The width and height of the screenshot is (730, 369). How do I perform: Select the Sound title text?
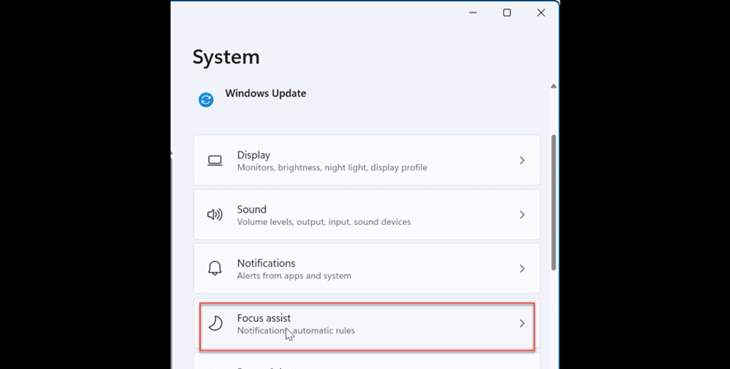click(x=252, y=209)
